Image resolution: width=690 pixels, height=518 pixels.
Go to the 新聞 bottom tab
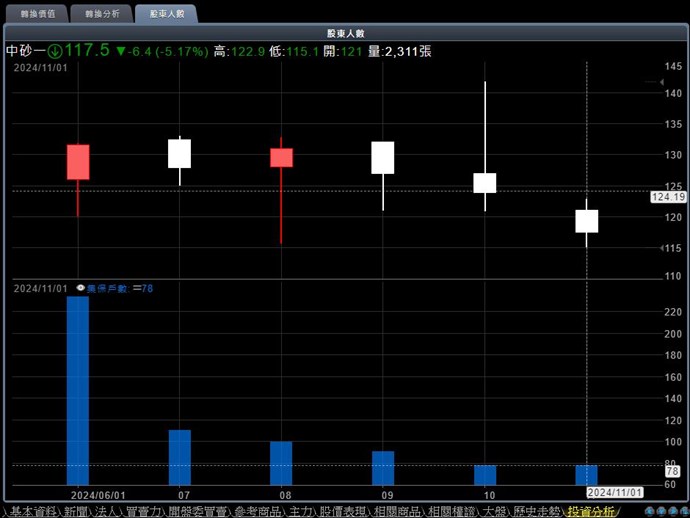(x=76, y=511)
